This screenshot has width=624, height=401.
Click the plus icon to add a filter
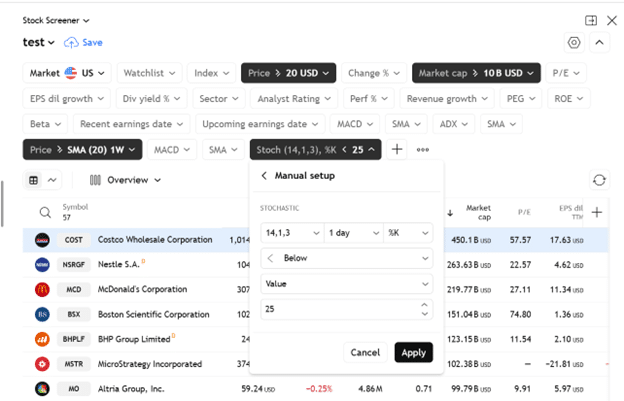click(397, 150)
